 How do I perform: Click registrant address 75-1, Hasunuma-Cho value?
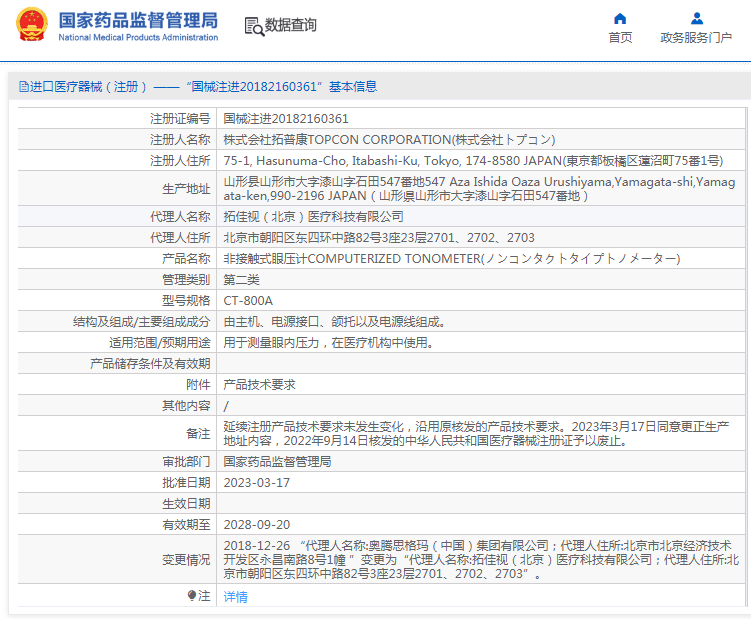coord(473,161)
